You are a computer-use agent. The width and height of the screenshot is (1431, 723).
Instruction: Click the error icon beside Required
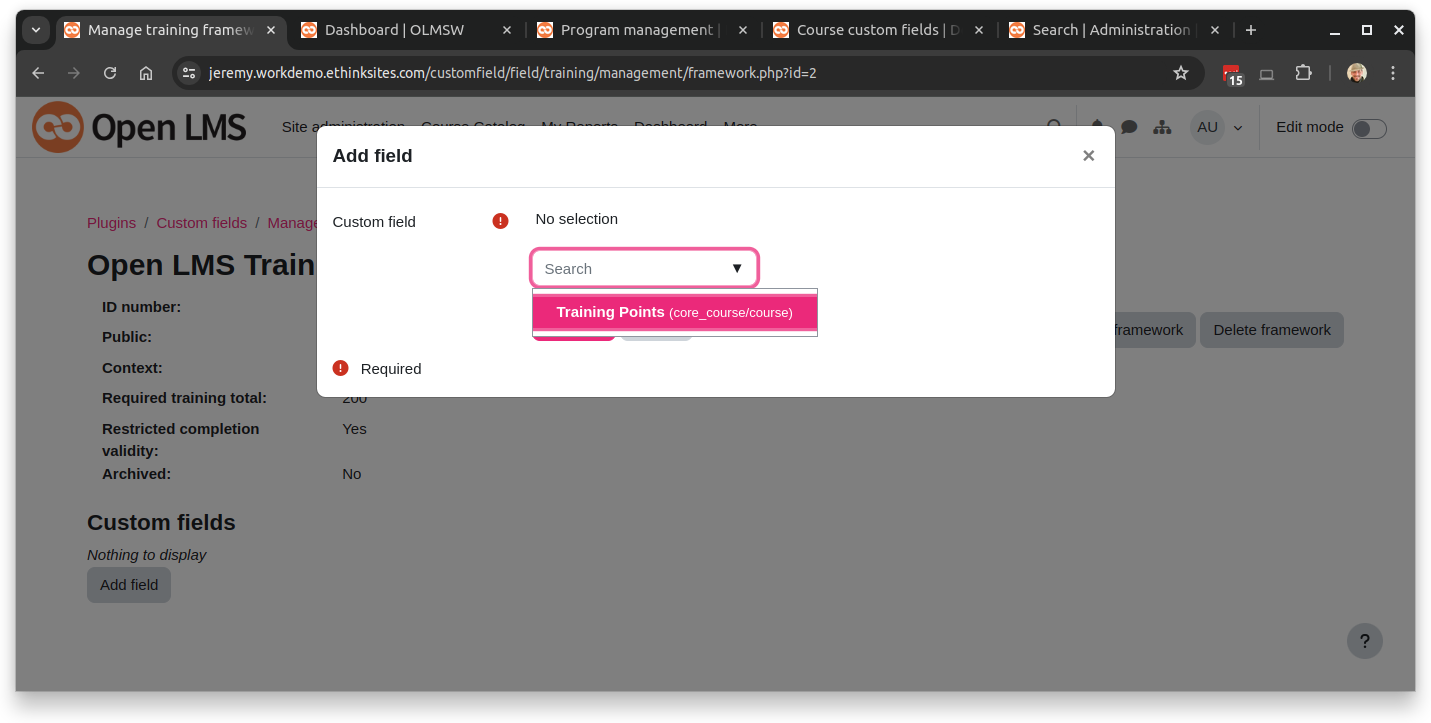point(340,368)
